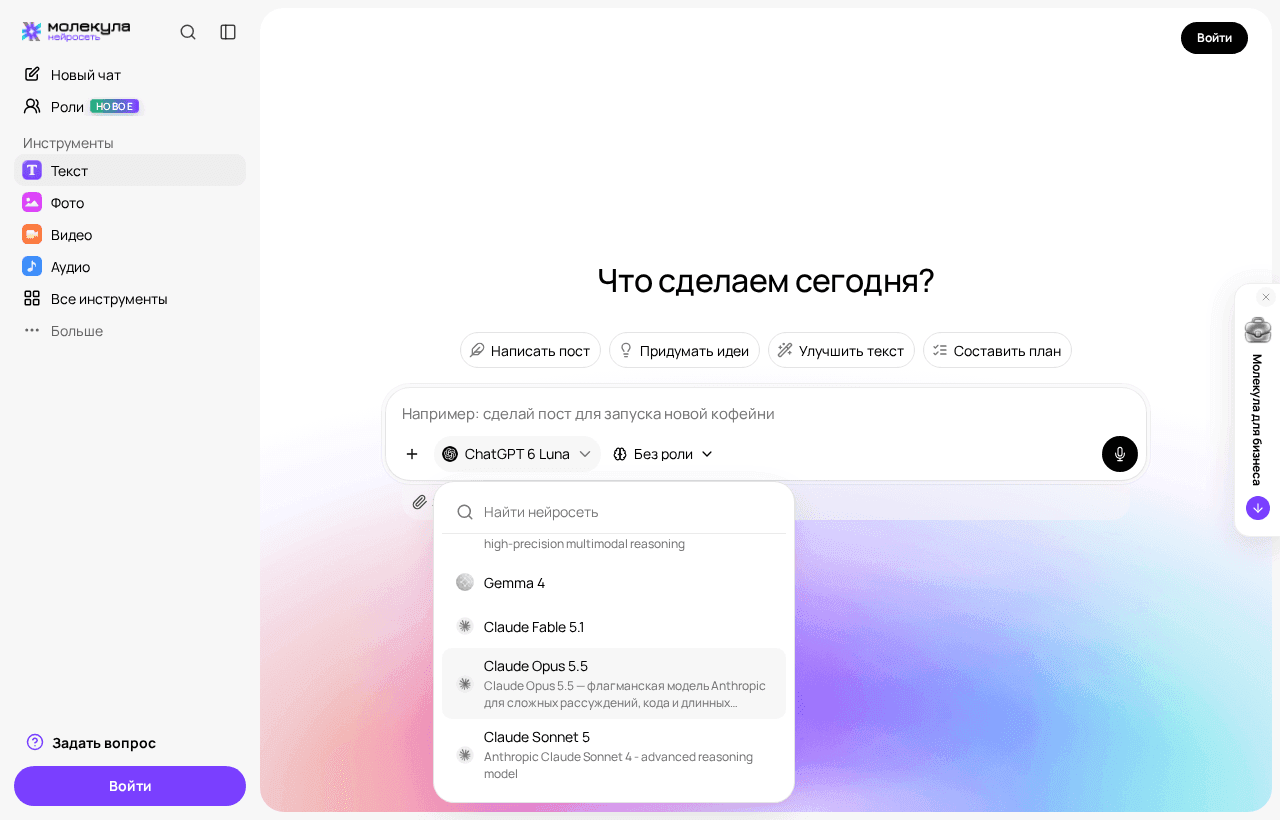Choose the Составить план suggestion

[x=997, y=350]
